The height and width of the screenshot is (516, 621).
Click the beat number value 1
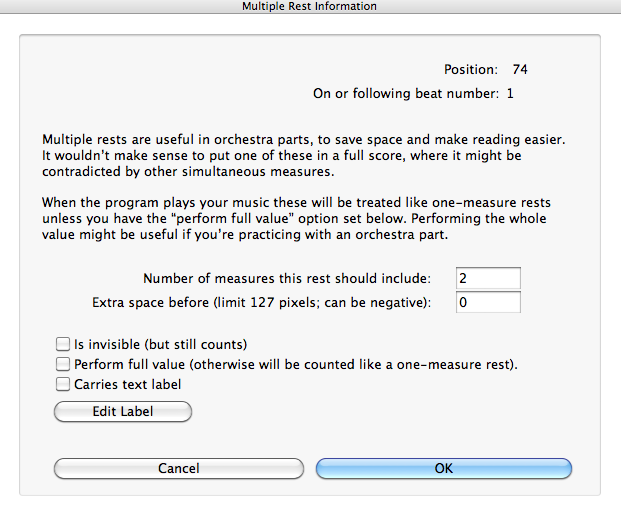pyautogui.click(x=510, y=94)
